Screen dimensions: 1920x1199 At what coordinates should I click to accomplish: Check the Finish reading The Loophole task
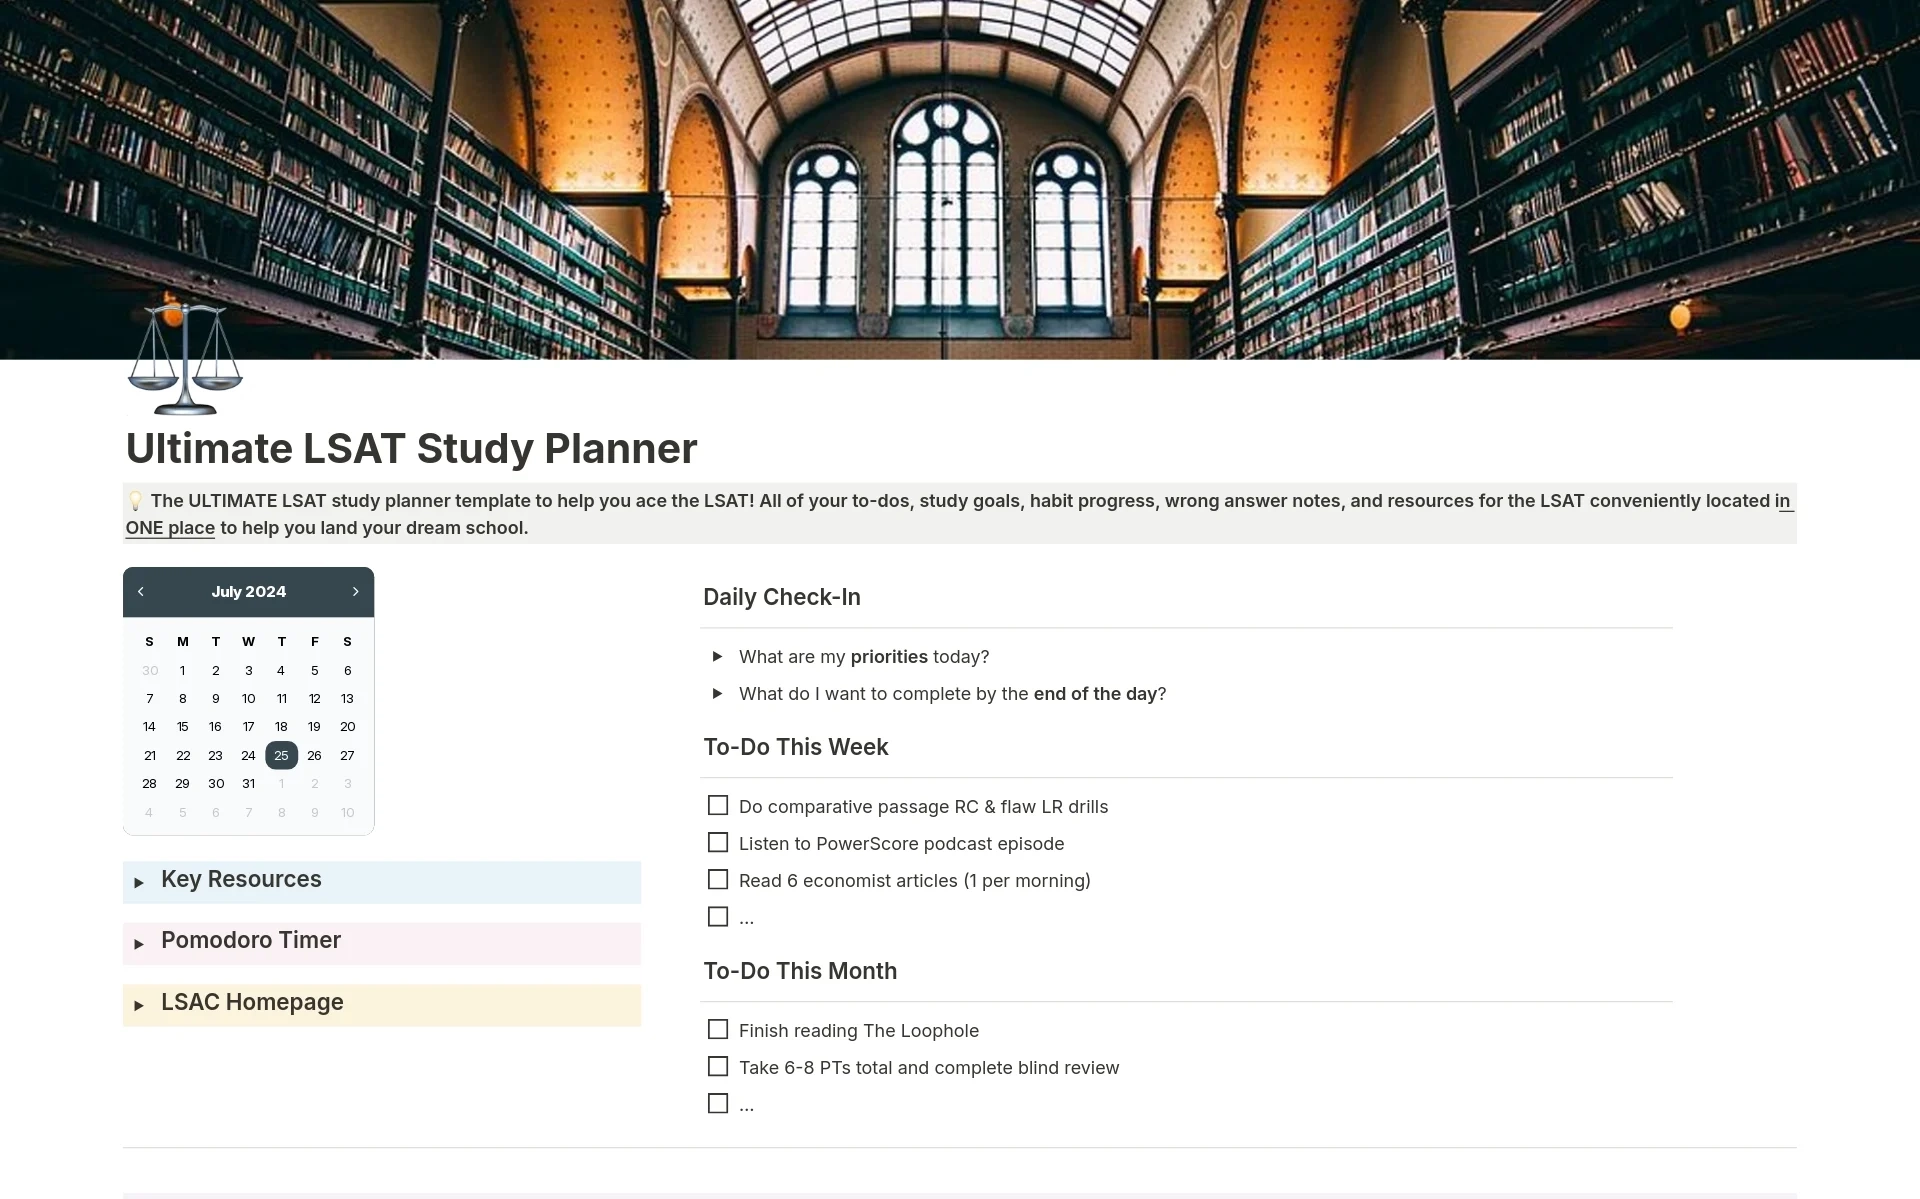(718, 1030)
